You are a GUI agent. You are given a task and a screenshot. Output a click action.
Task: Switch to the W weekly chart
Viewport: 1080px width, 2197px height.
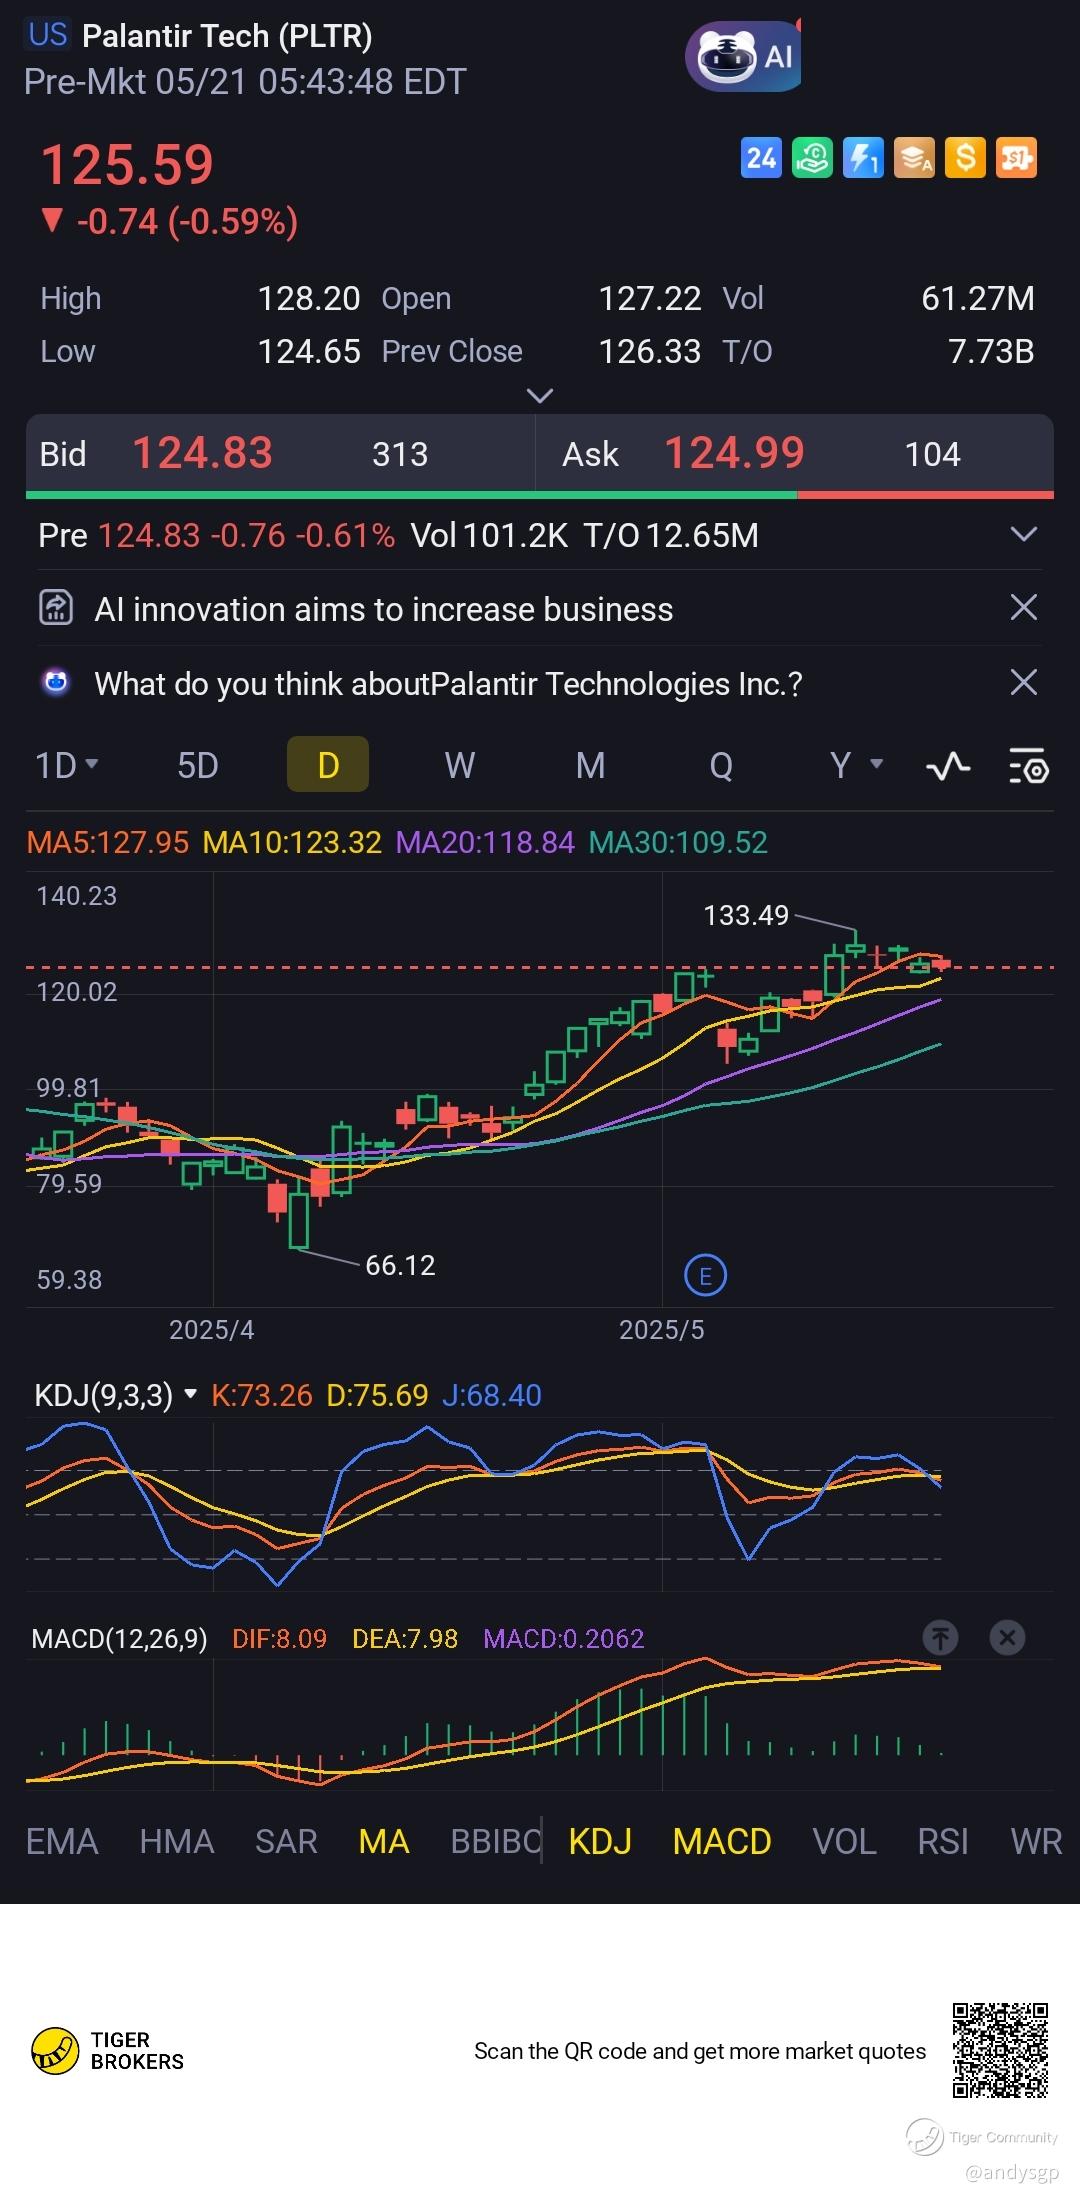point(459,766)
